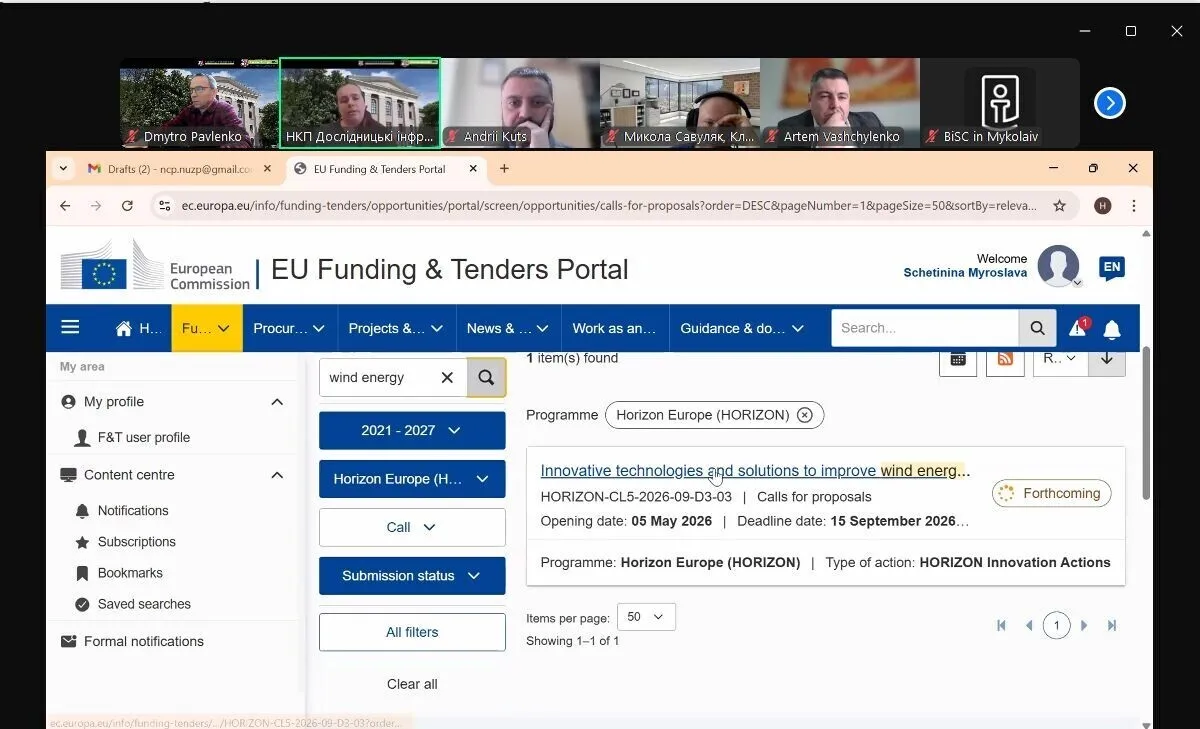This screenshot has width=1200, height=729.
Task: Remove the Horizon Europe programme filter chip
Action: tap(805, 415)
